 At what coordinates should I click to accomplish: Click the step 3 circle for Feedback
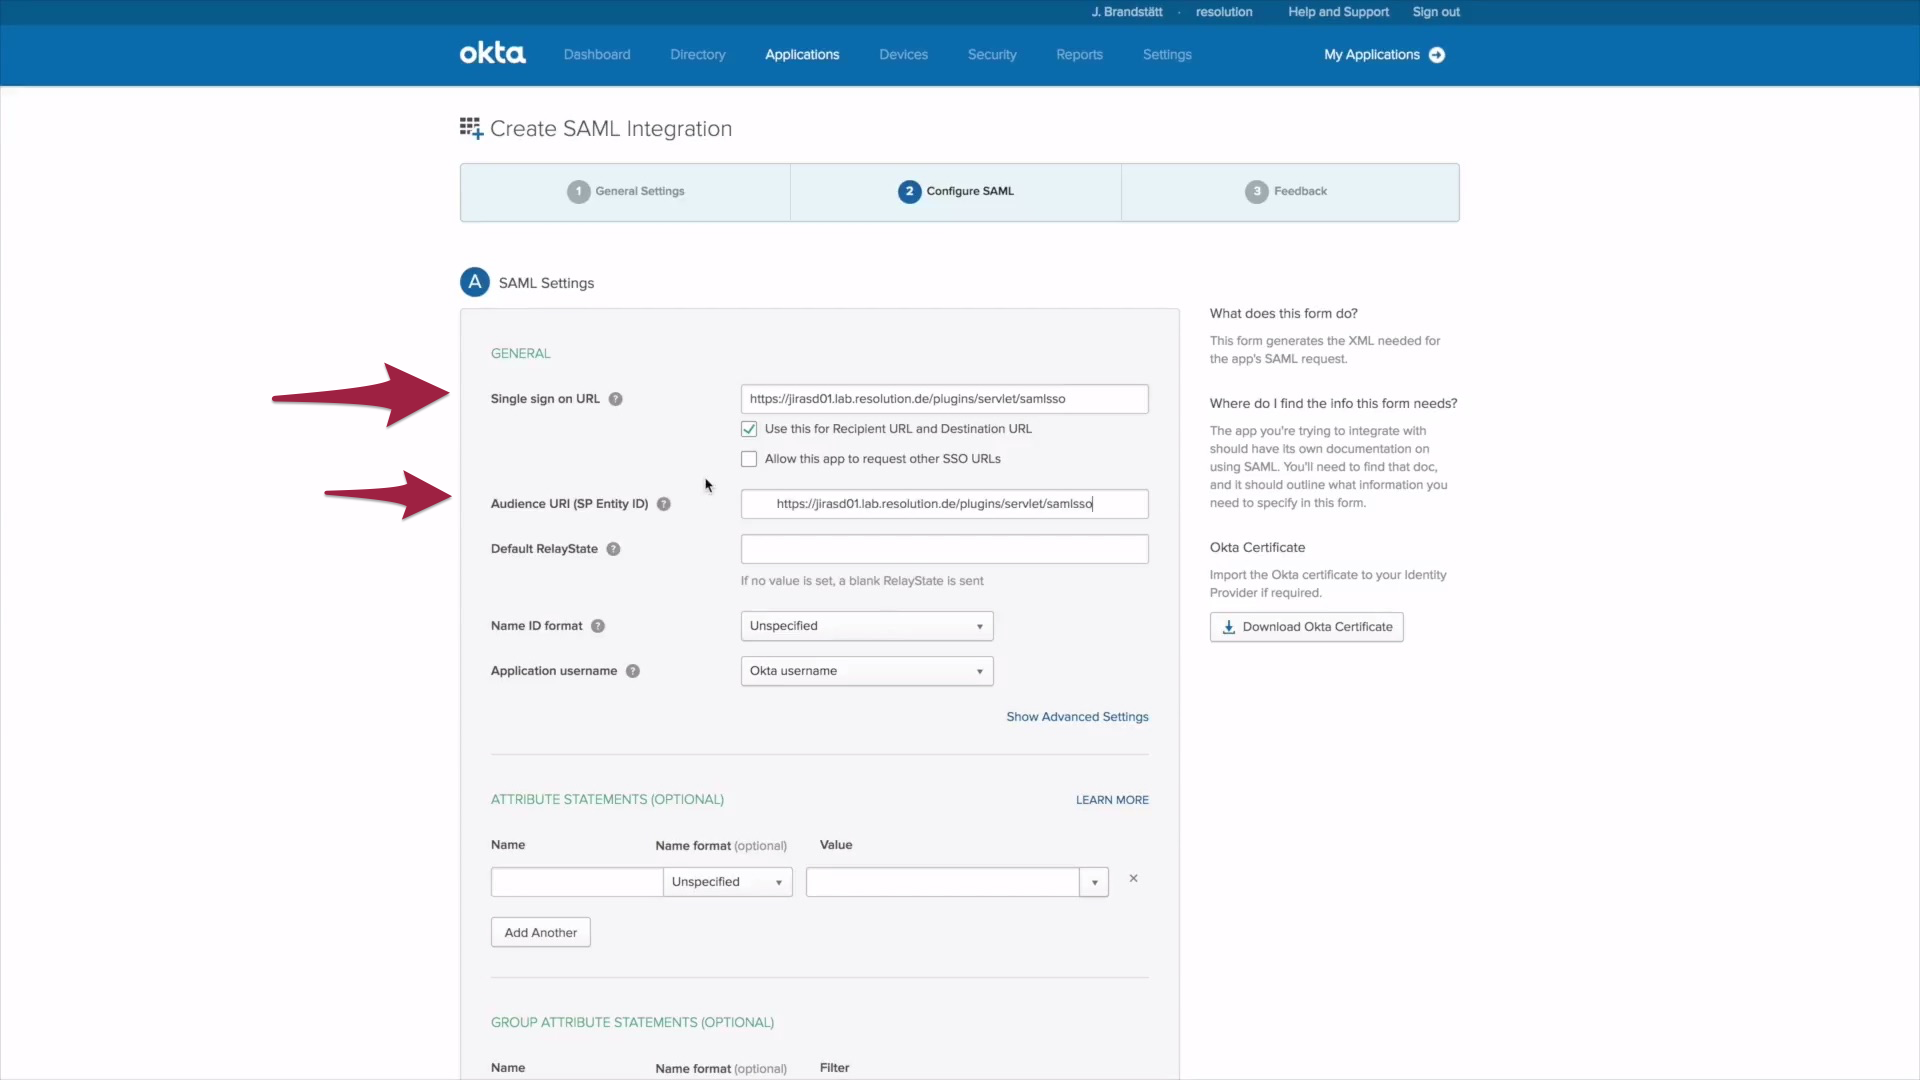click(1257, 191)
